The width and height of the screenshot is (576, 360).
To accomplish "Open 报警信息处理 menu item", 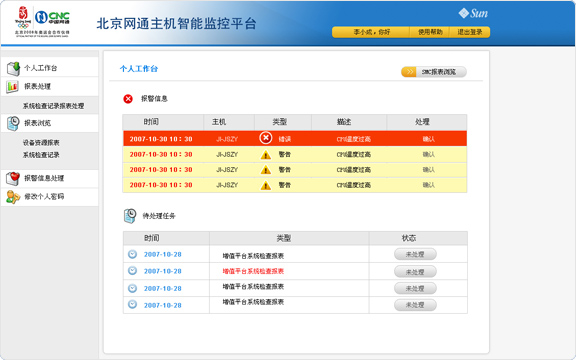I will [44, 178].
